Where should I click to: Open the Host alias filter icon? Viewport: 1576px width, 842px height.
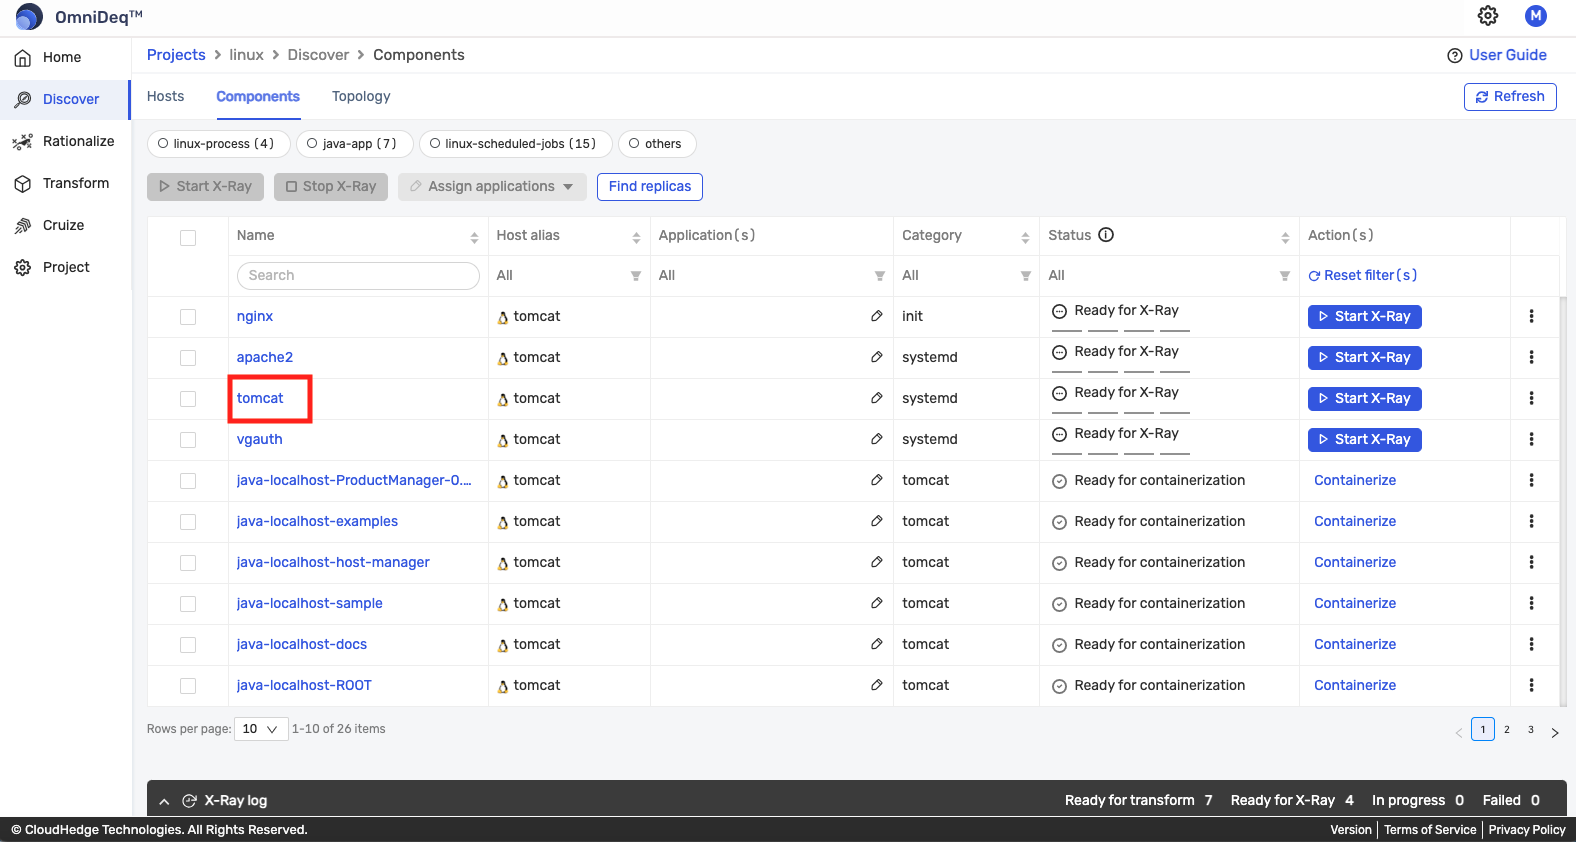tap(636, 276)
